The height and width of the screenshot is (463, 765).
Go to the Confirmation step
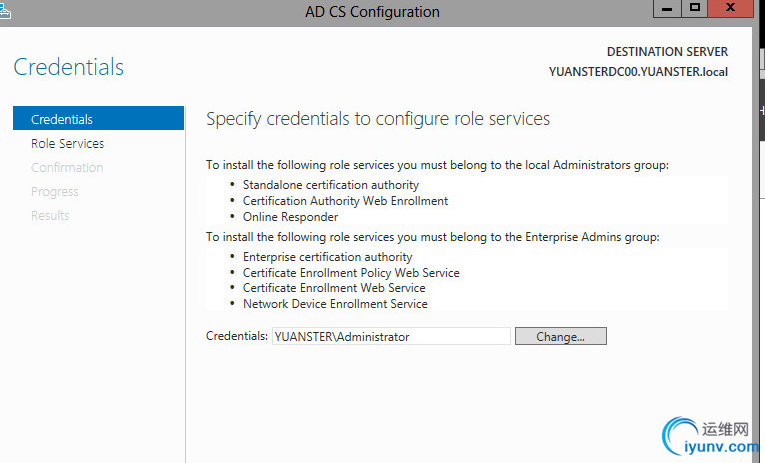pos(67,167)
